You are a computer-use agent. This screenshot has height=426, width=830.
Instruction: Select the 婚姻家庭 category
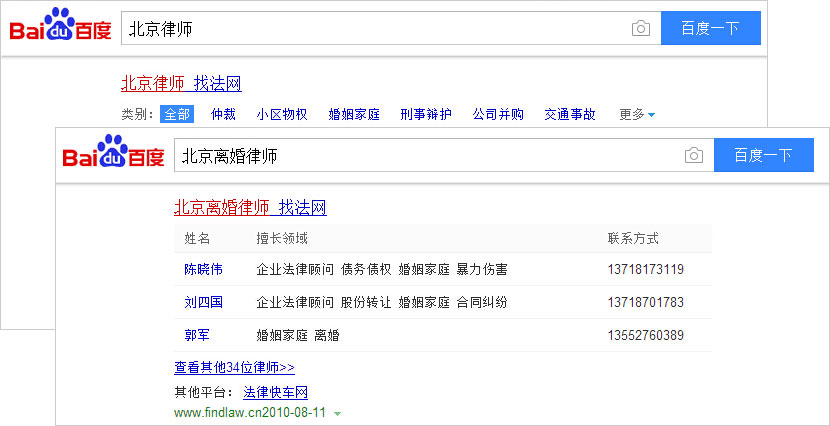[354, 114]
